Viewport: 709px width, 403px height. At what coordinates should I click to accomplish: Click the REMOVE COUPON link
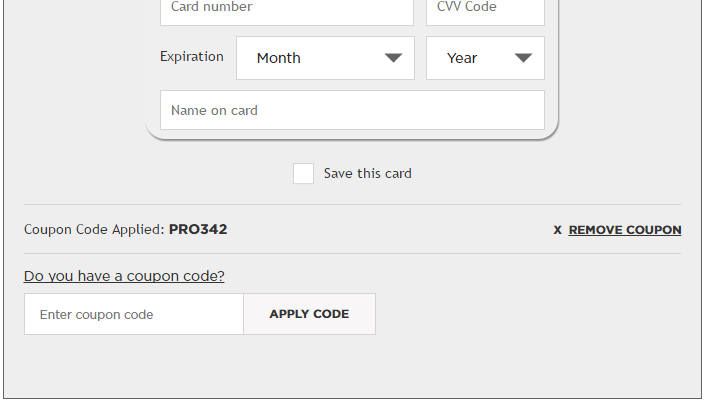coord(625,230)
